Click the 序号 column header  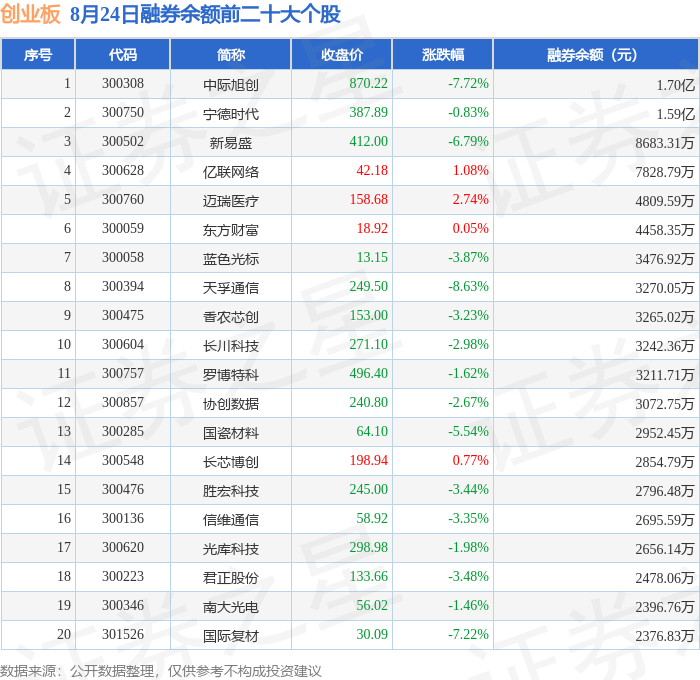tap(38, 54)
